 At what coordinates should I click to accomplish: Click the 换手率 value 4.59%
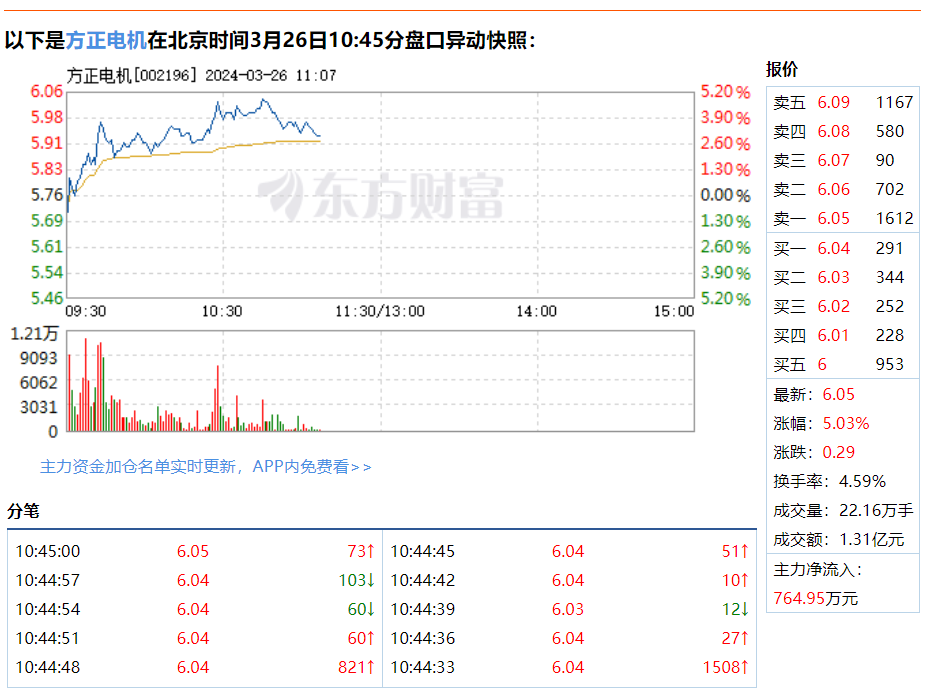pyautogui.click(x=862, y=481)
